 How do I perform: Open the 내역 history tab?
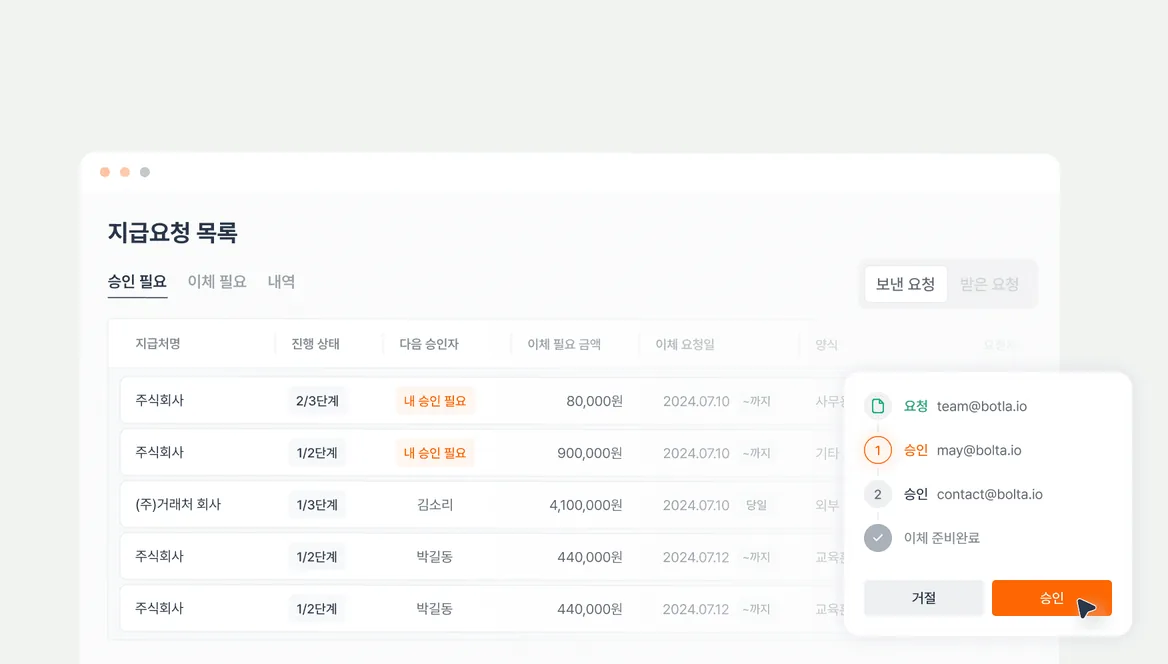click(x=282, y=282)
